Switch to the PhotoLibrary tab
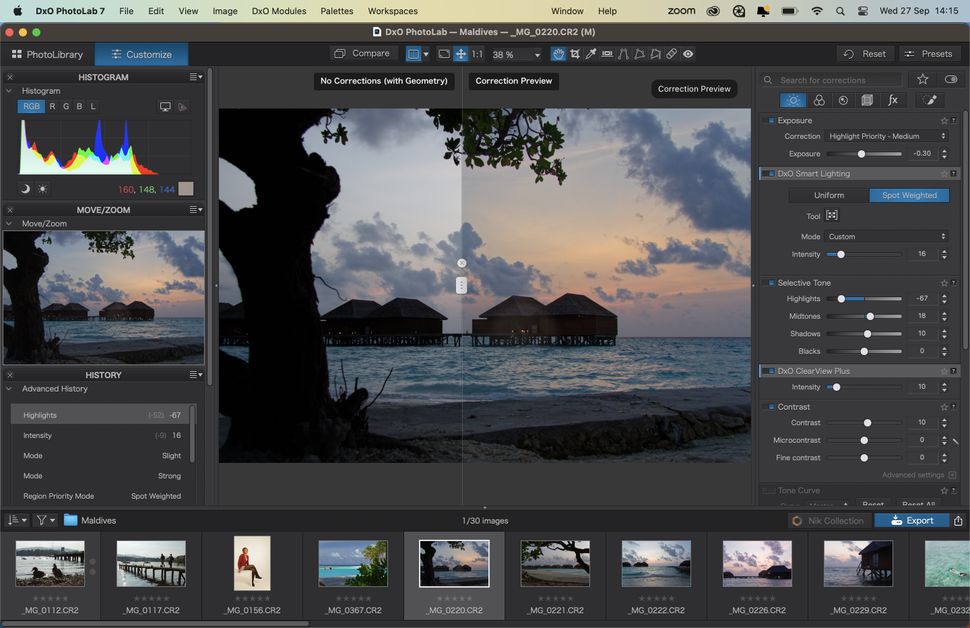The width and height of the screenshot is (970, 628). [48, 54]
